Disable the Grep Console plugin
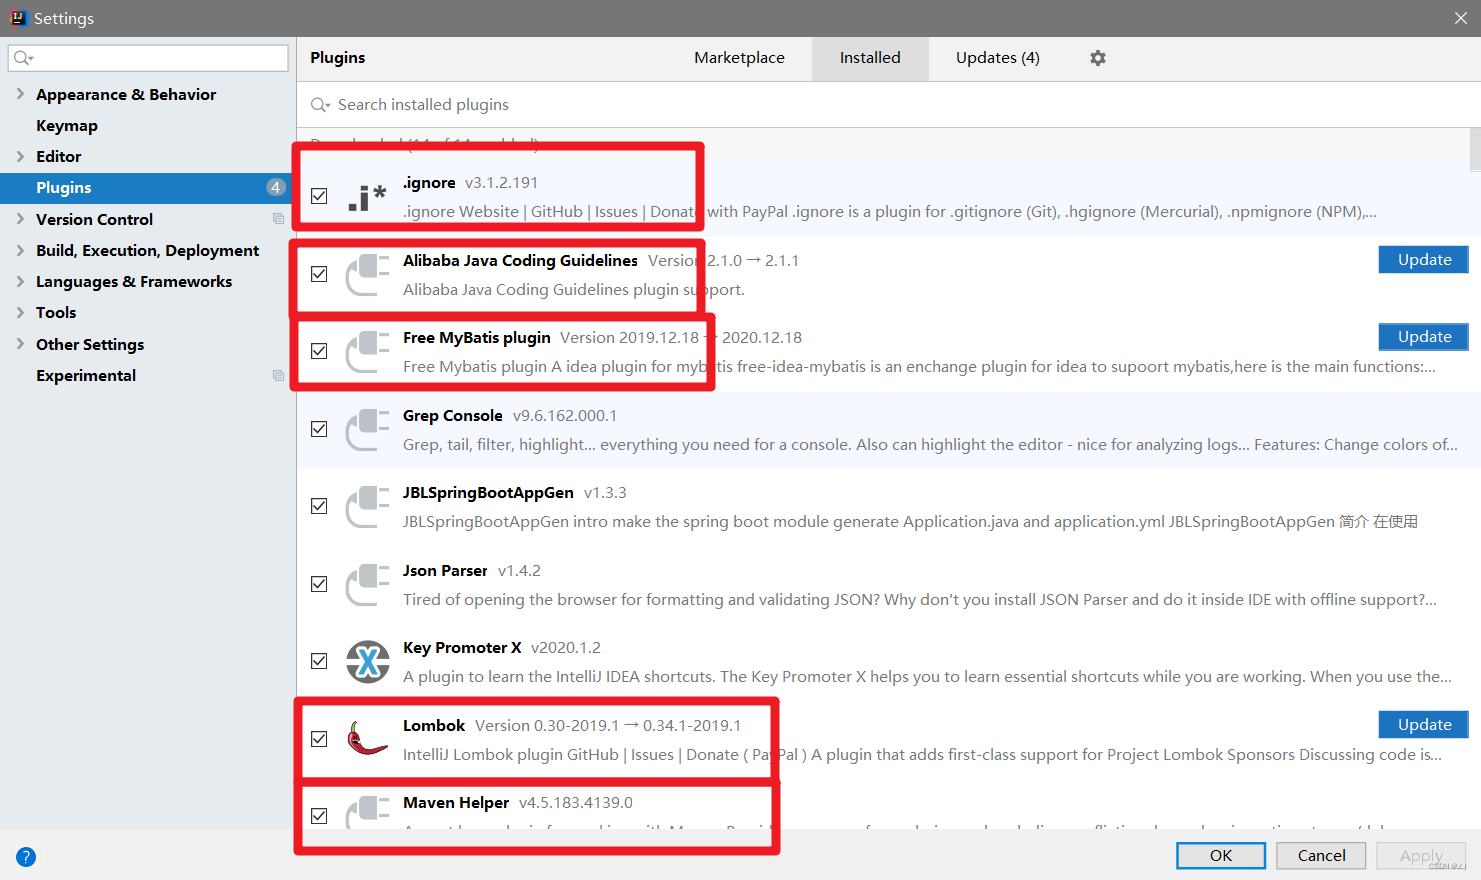The width and height of the screenshot is (1481, 880). click(x=319, y=429)
